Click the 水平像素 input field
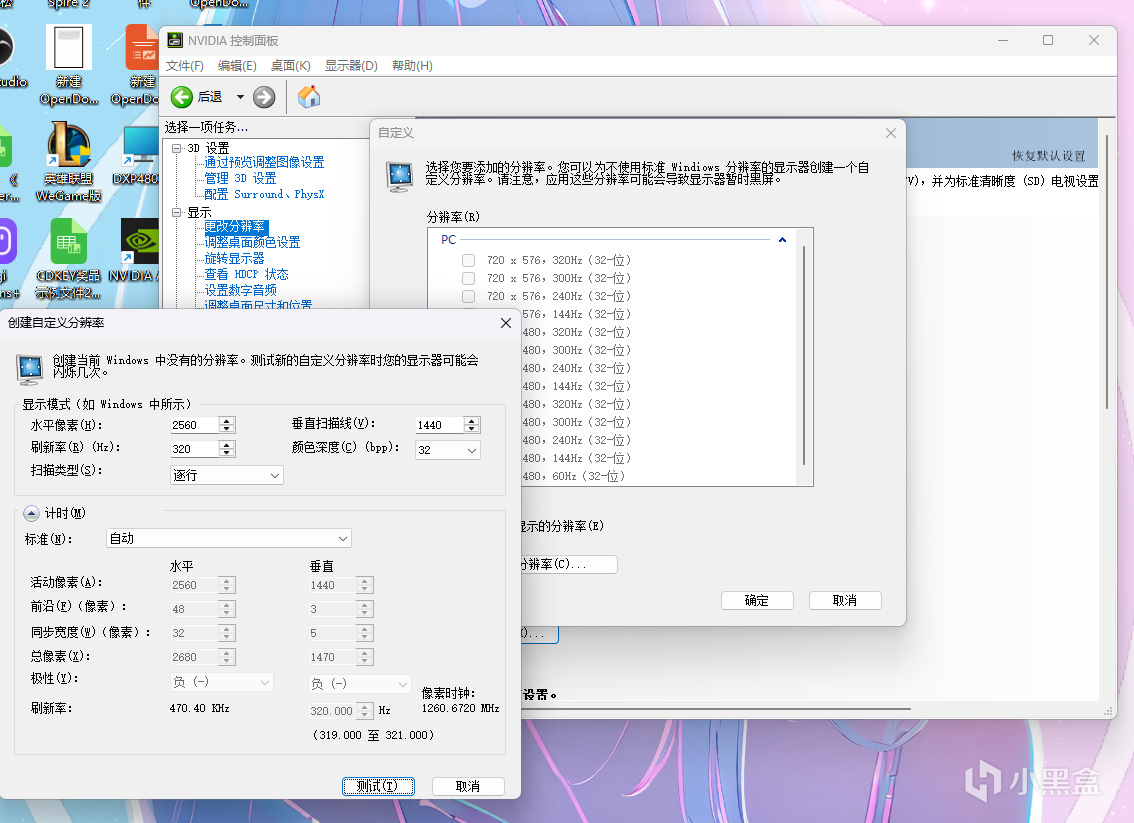Screen dimensions: 1134x823 [194, 425]
